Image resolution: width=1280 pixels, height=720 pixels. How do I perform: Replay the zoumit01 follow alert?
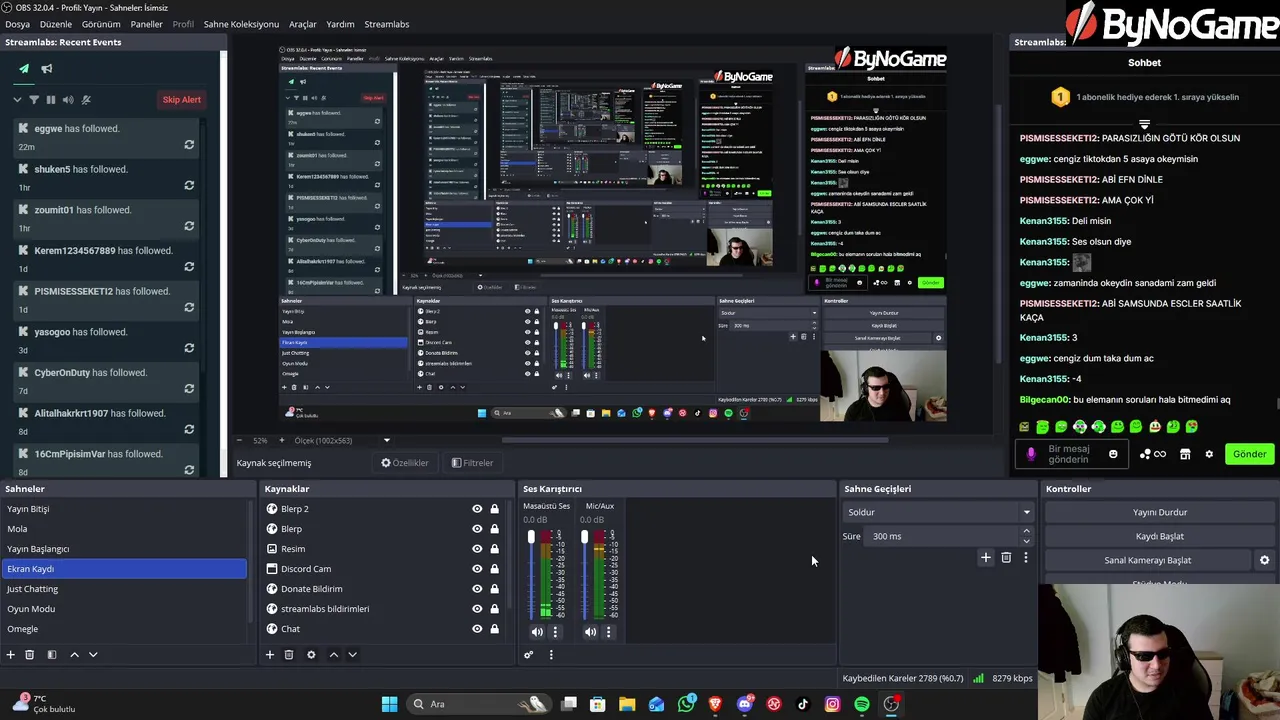point(189,226)
